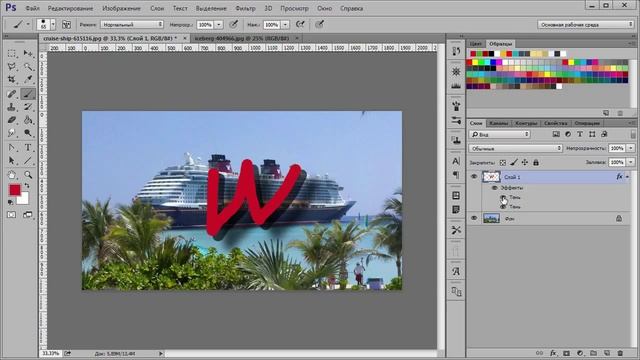Viewport: 640px width, 360px height.
Task: Toggle the second Тень effect eye
Action: pos(503,207)
